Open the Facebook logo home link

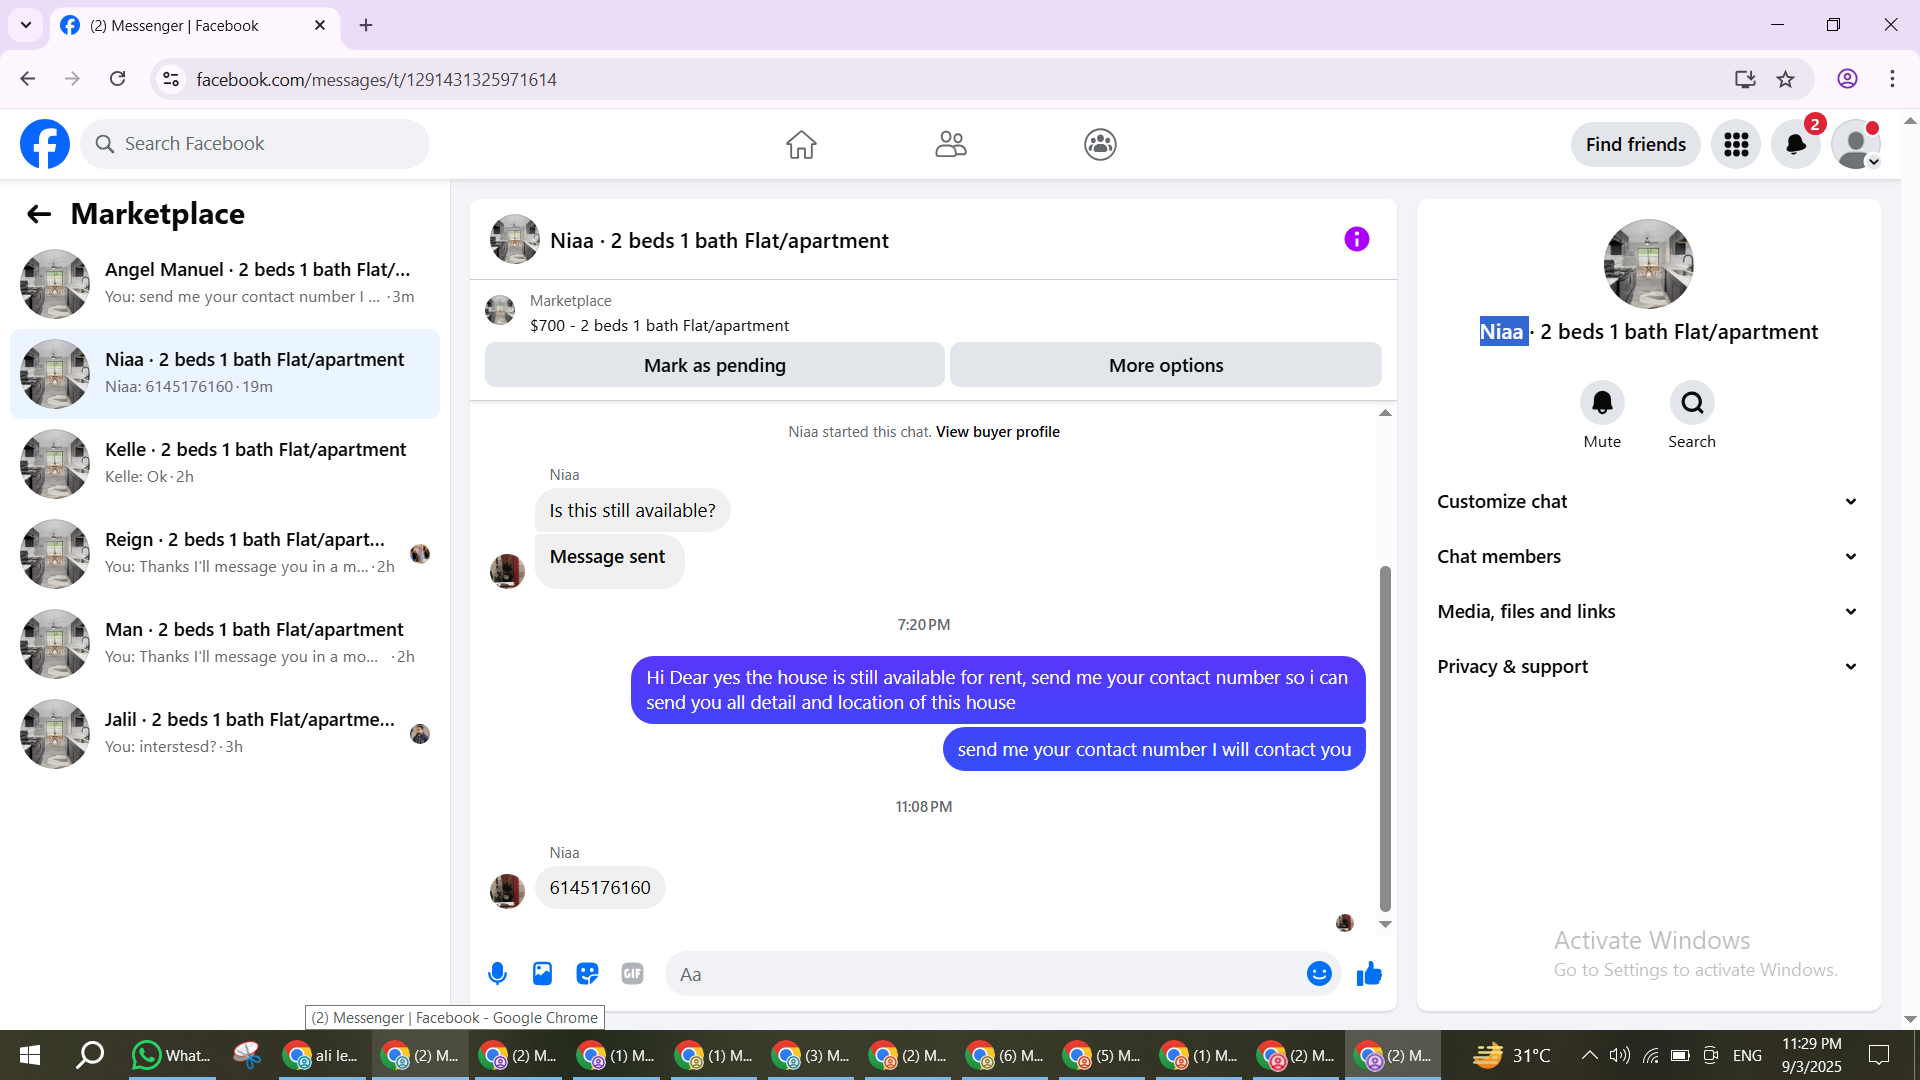pos(45,144)
